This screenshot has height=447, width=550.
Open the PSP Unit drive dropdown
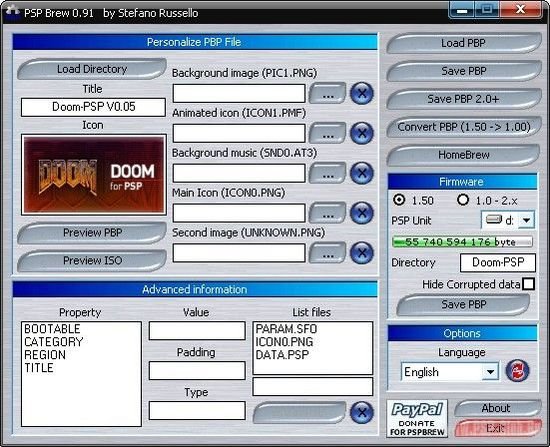coord(526,220)
